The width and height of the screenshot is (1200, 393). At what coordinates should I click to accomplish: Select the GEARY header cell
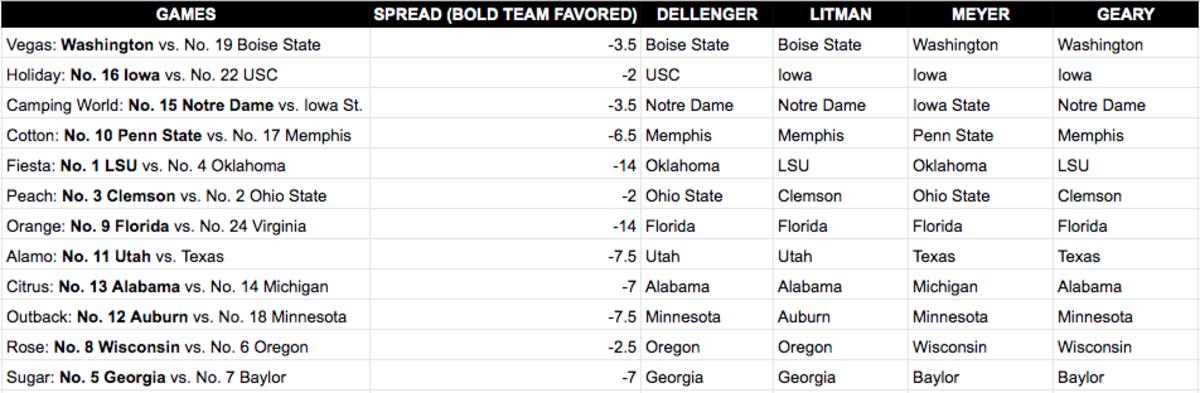(x=1126, y=14)
